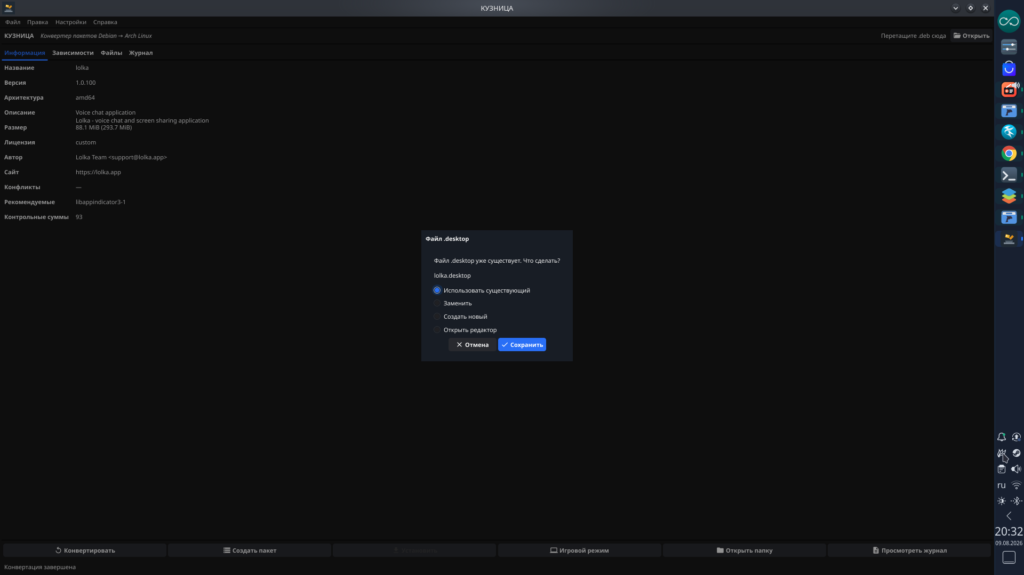Click the size value '88.1 MiB (293.7 MiB)'

point(103,127)
